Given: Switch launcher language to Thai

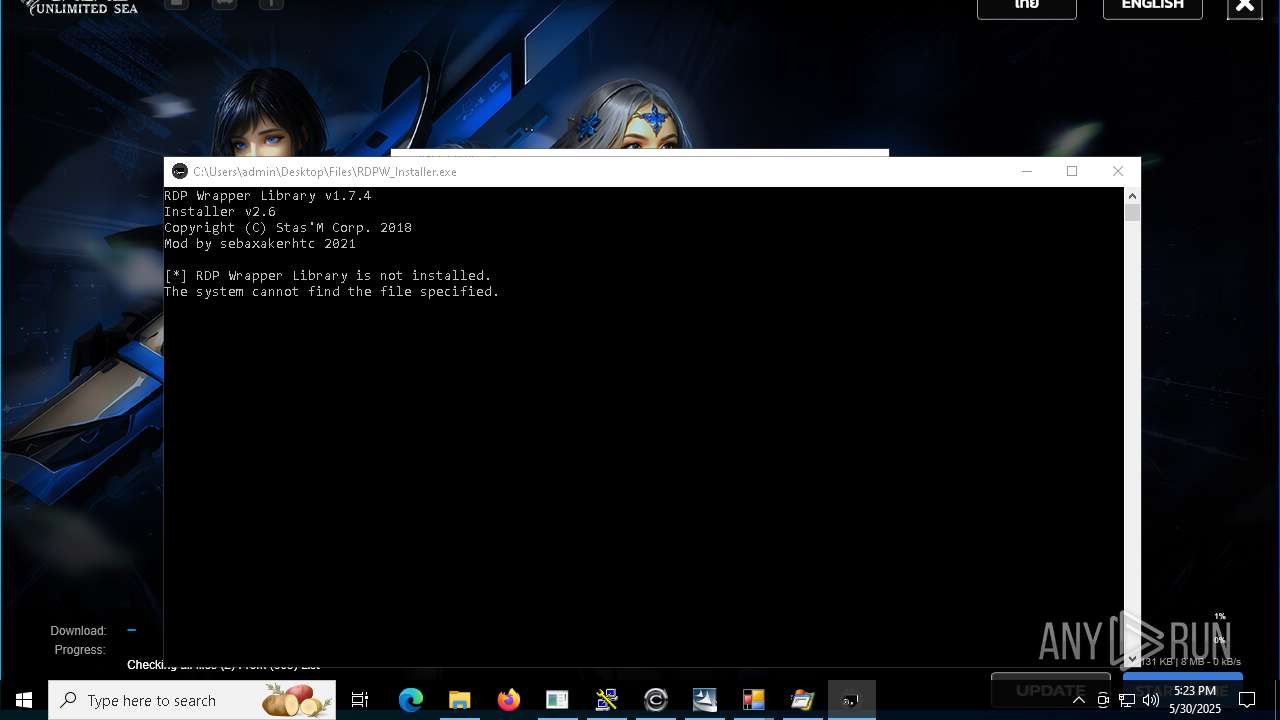Looking at the screenshot, I should click(1027, 6).
